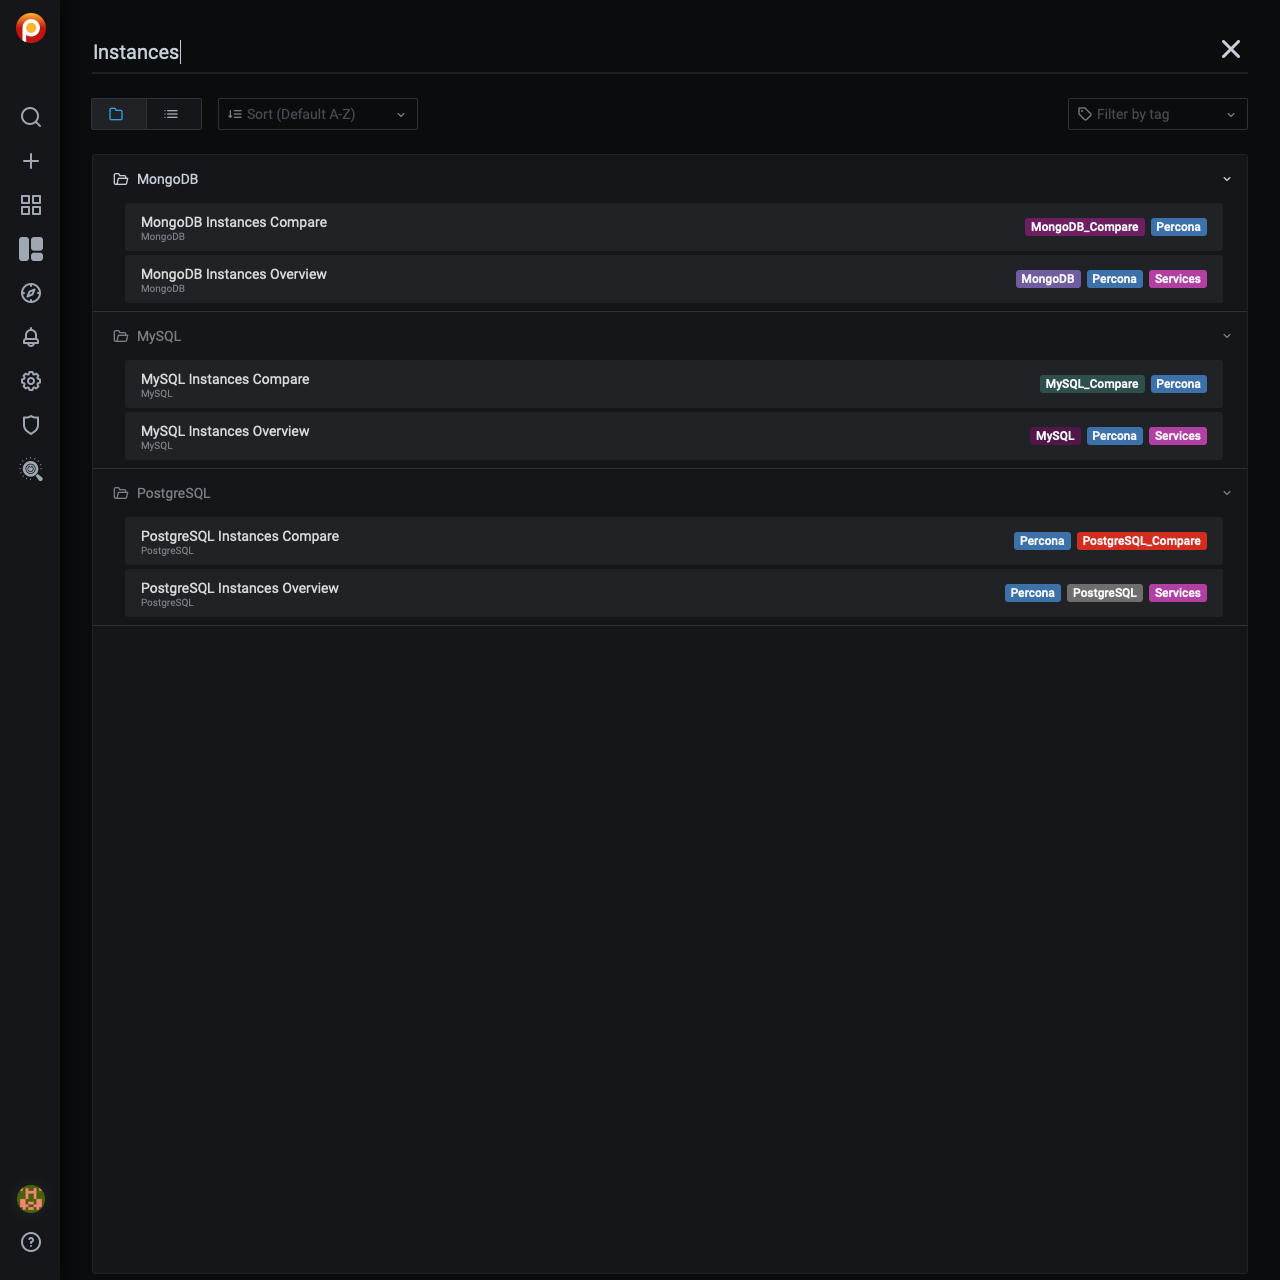
Task: Switch to folder view layout
Action: [118, 114]
